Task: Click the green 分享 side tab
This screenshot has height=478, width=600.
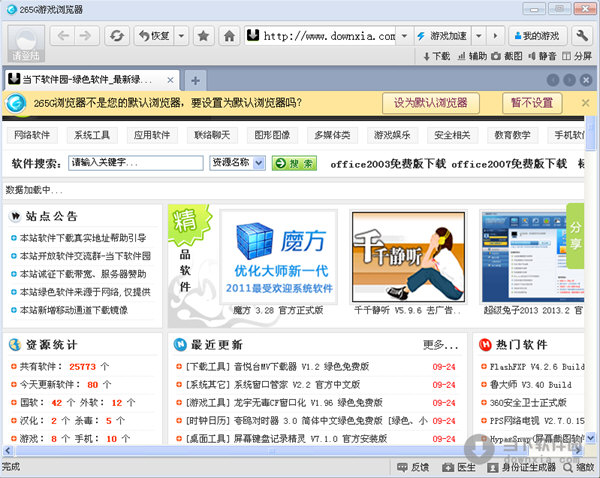Action: click(x=575, y=236)
